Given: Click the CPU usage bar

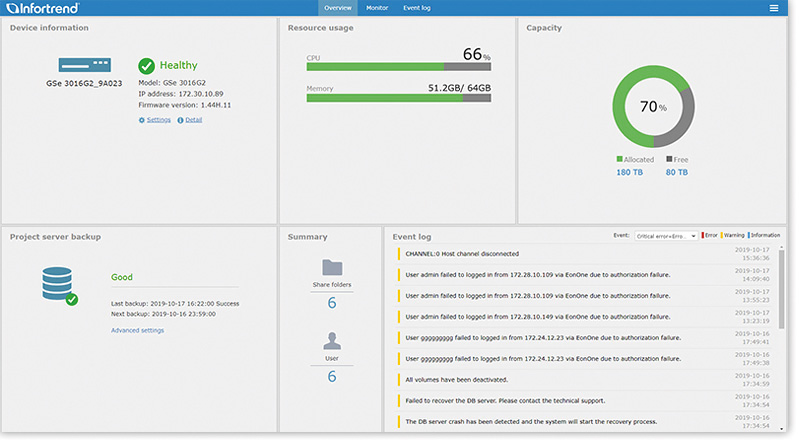Looking at the screenshot, I should [x=398, y=67].
